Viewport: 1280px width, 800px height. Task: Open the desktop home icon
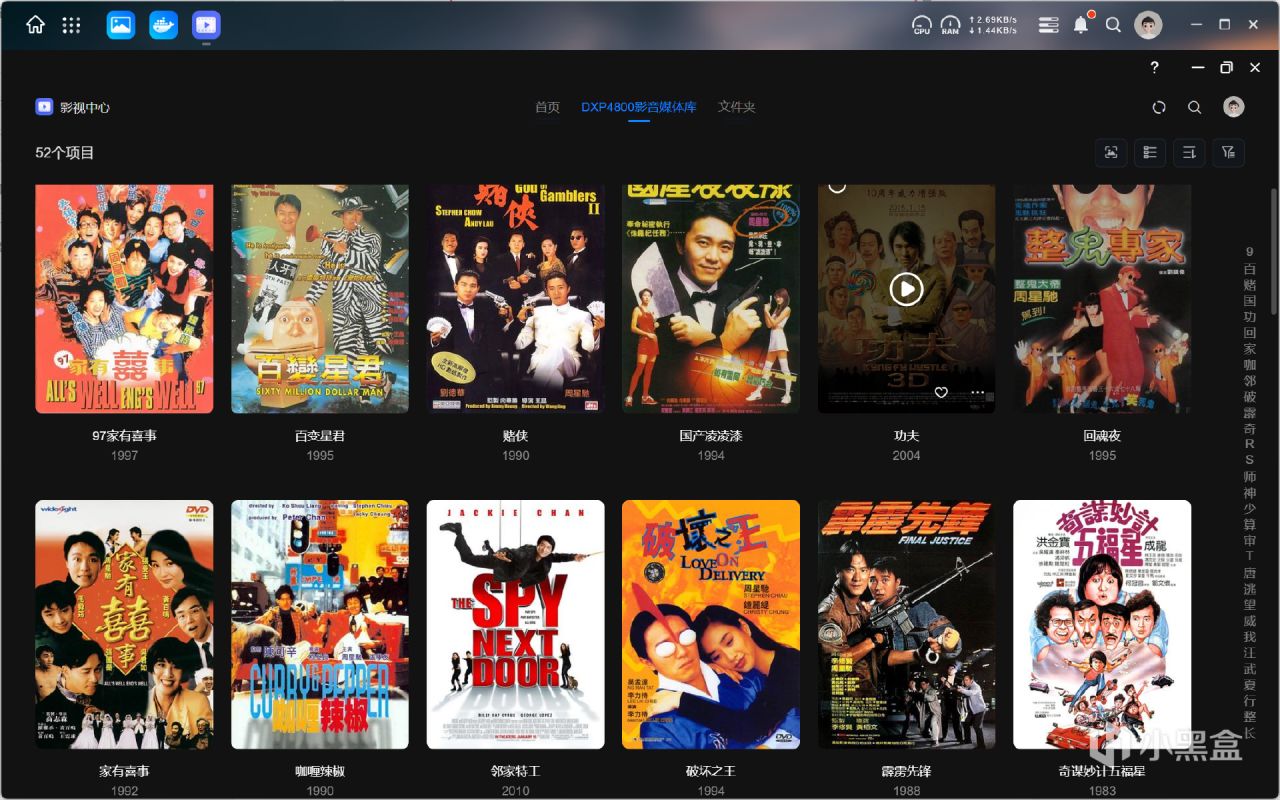pos(35,25)
